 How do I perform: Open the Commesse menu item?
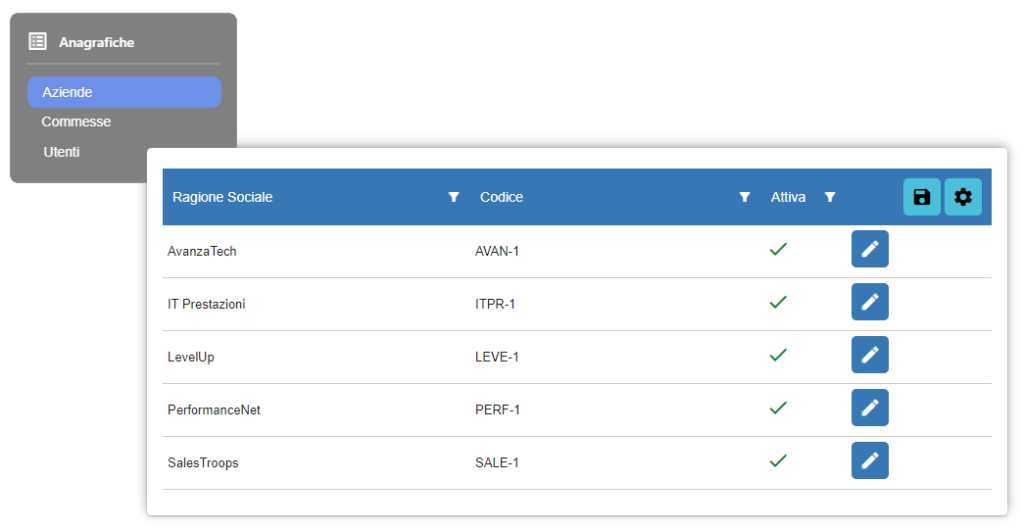click(76, 121)
